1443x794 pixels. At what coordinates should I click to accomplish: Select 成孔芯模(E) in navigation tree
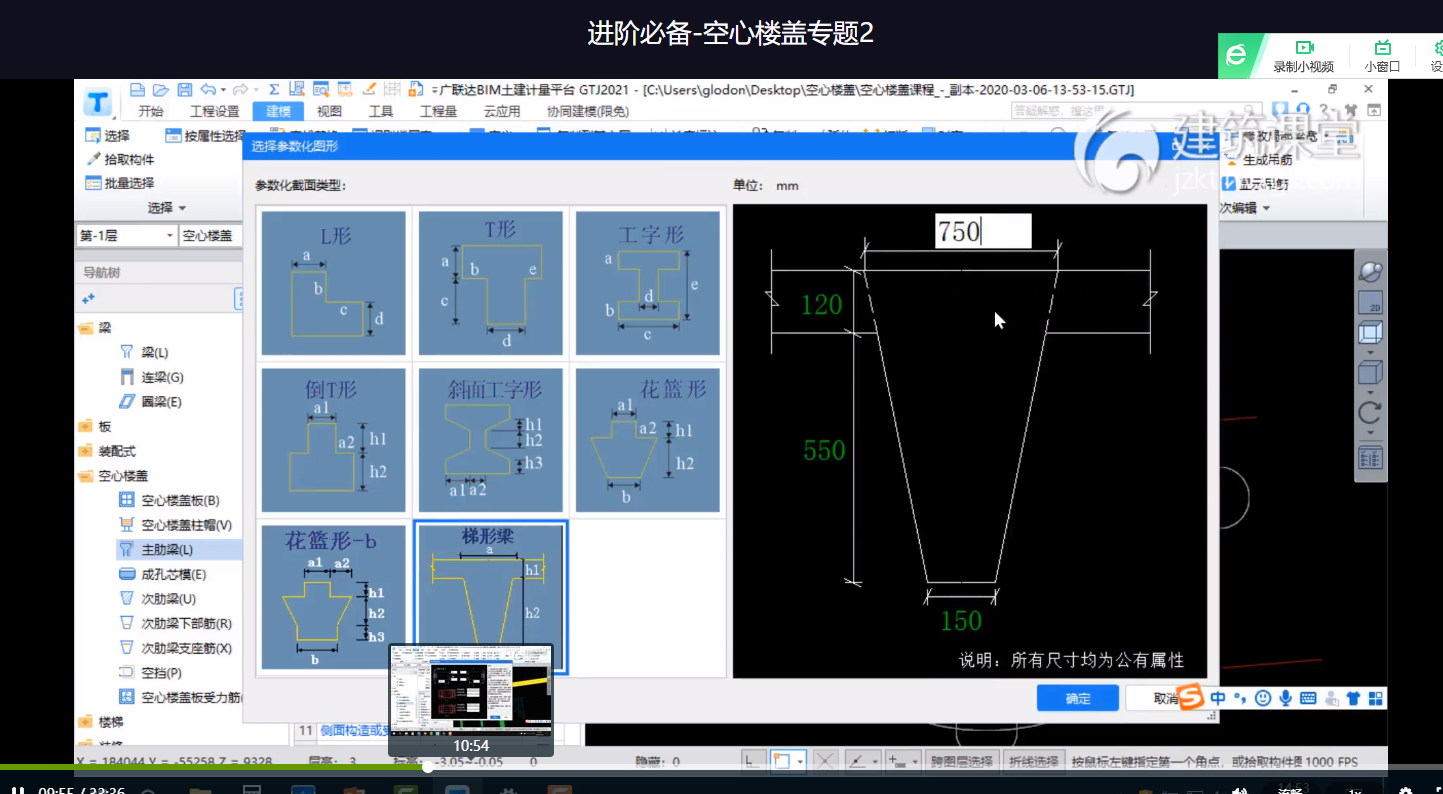[162, 574]
